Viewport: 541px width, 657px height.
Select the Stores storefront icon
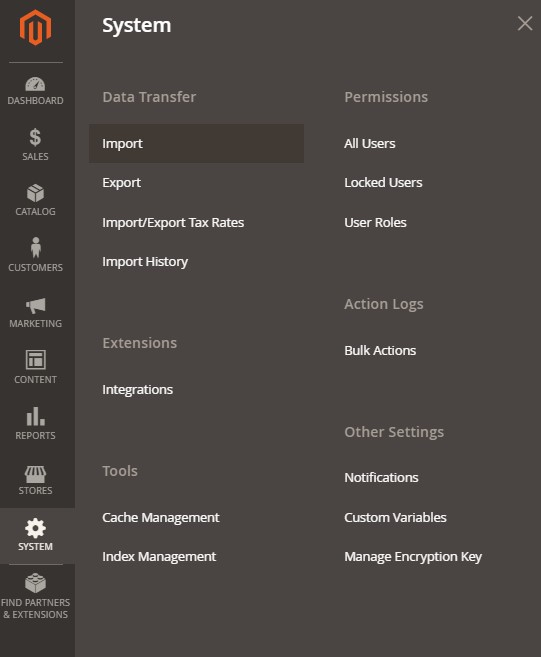35,474
